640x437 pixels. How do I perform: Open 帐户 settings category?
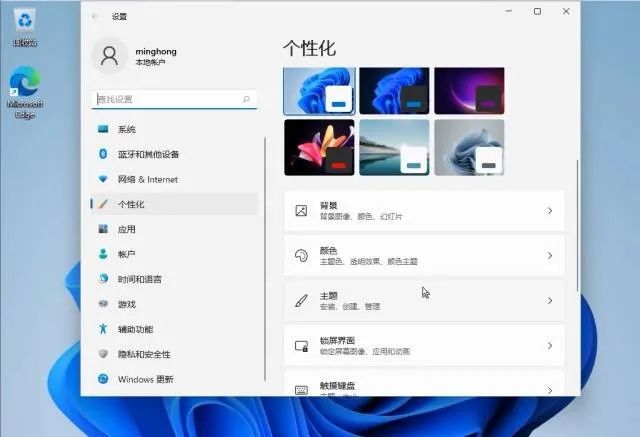click(x=175, y=254)
